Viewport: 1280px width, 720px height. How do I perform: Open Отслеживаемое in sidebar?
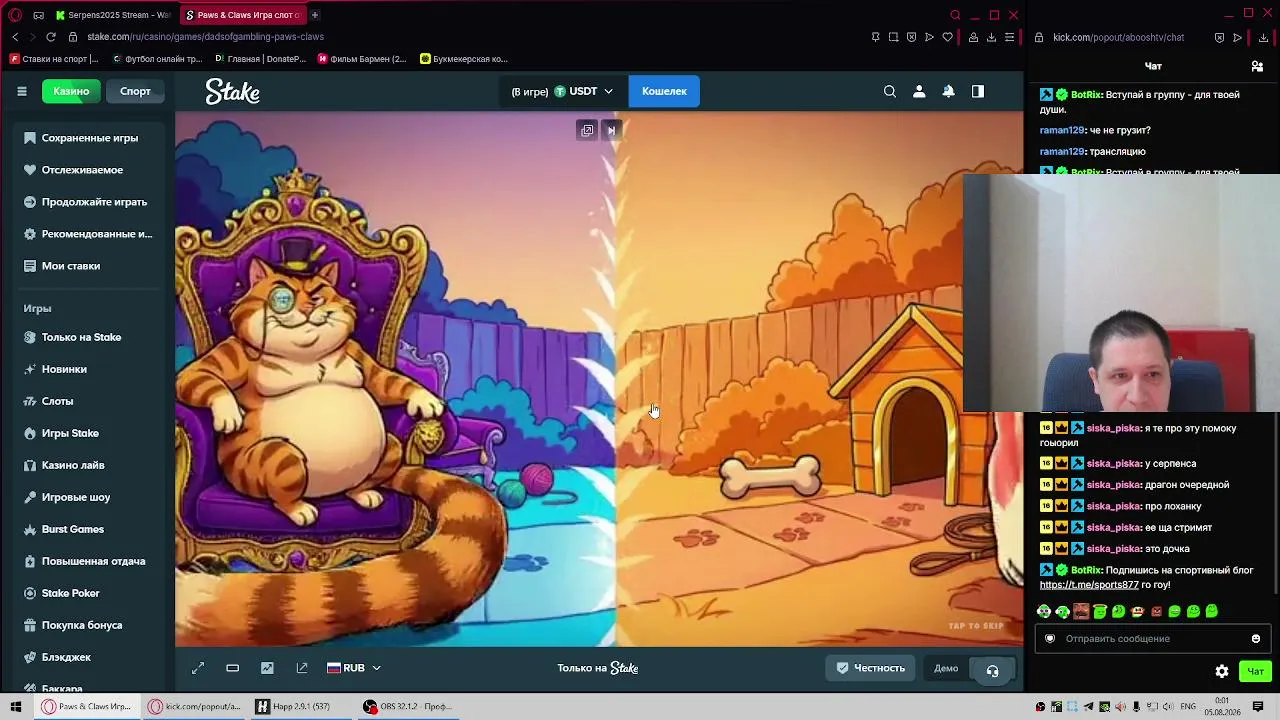pyautogui.click(x=82, y=170)
